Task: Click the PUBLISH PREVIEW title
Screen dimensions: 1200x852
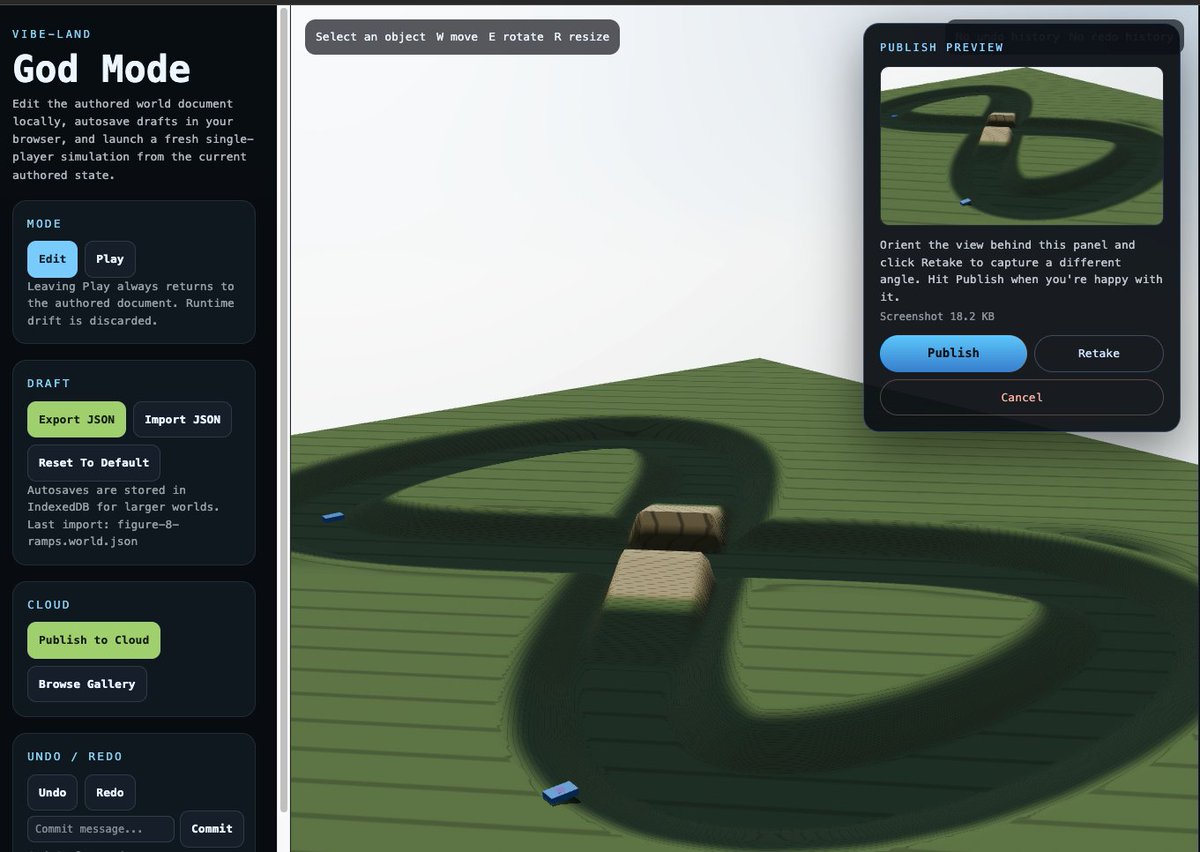Action: pyautogui.click(x=941, y=47)
